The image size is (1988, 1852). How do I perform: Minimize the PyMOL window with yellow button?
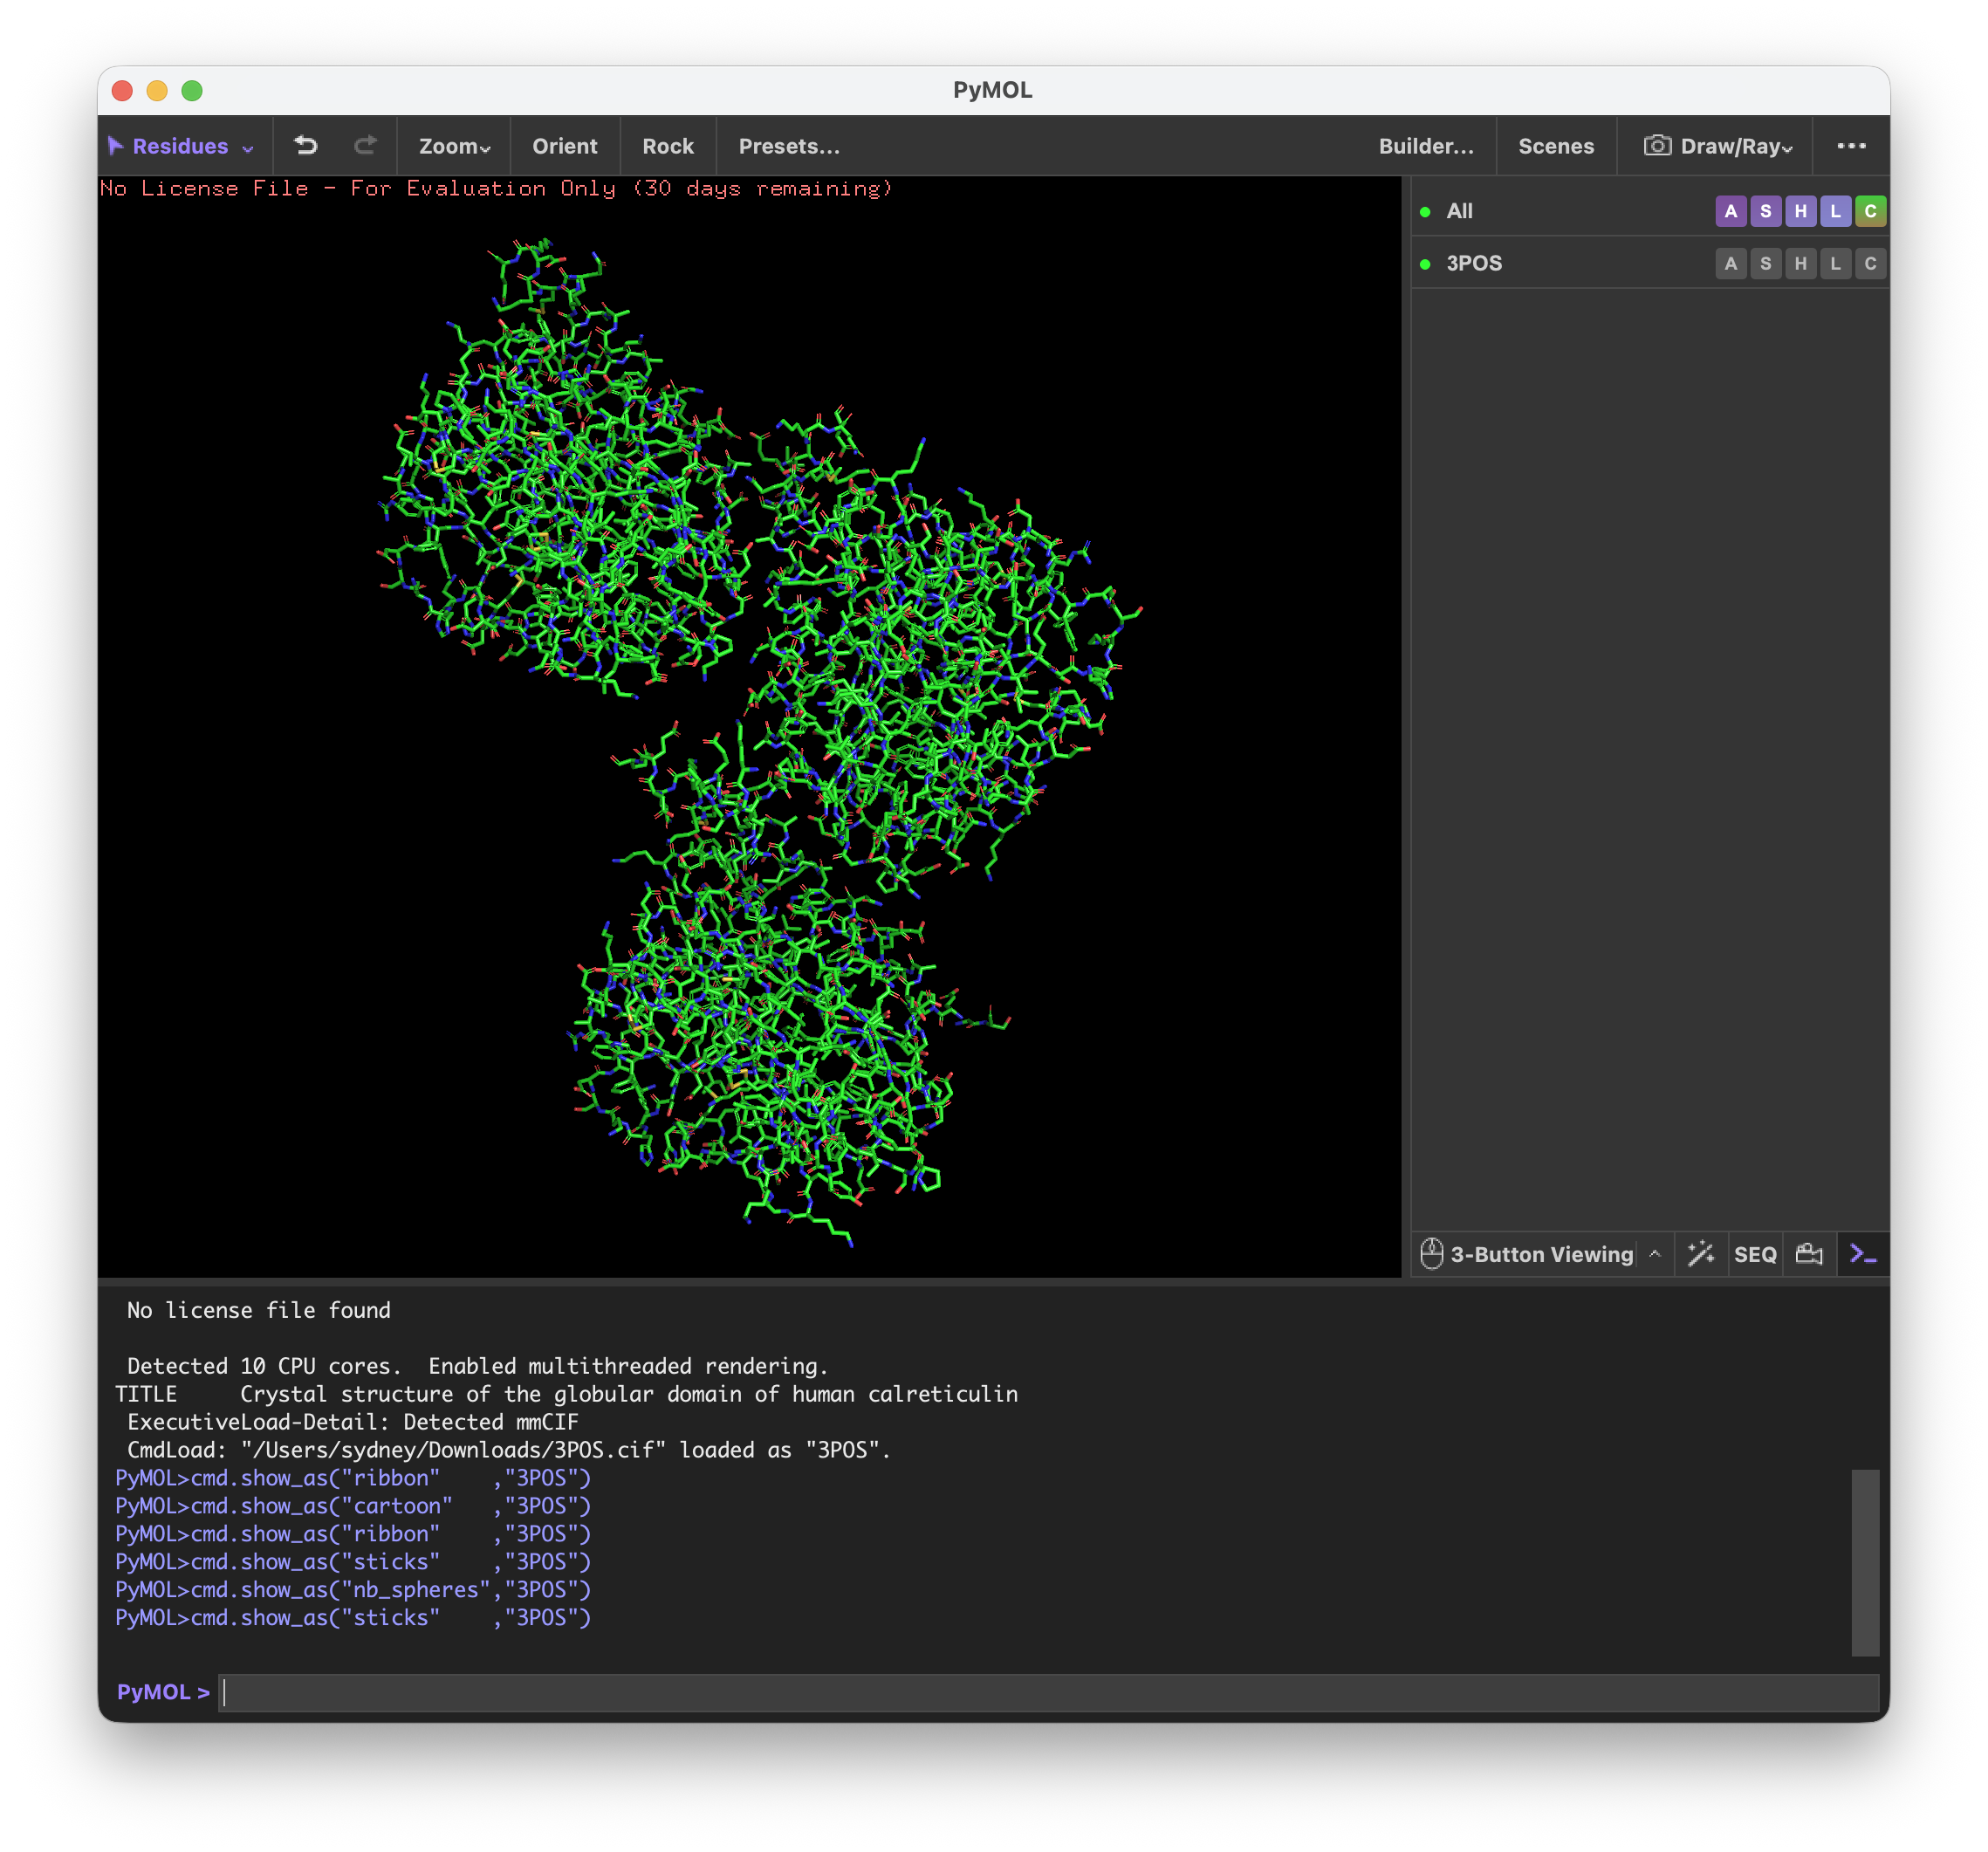157,91
